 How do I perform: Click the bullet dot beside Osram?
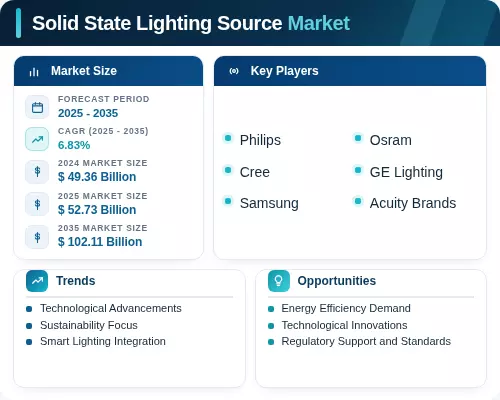[358, 138]
